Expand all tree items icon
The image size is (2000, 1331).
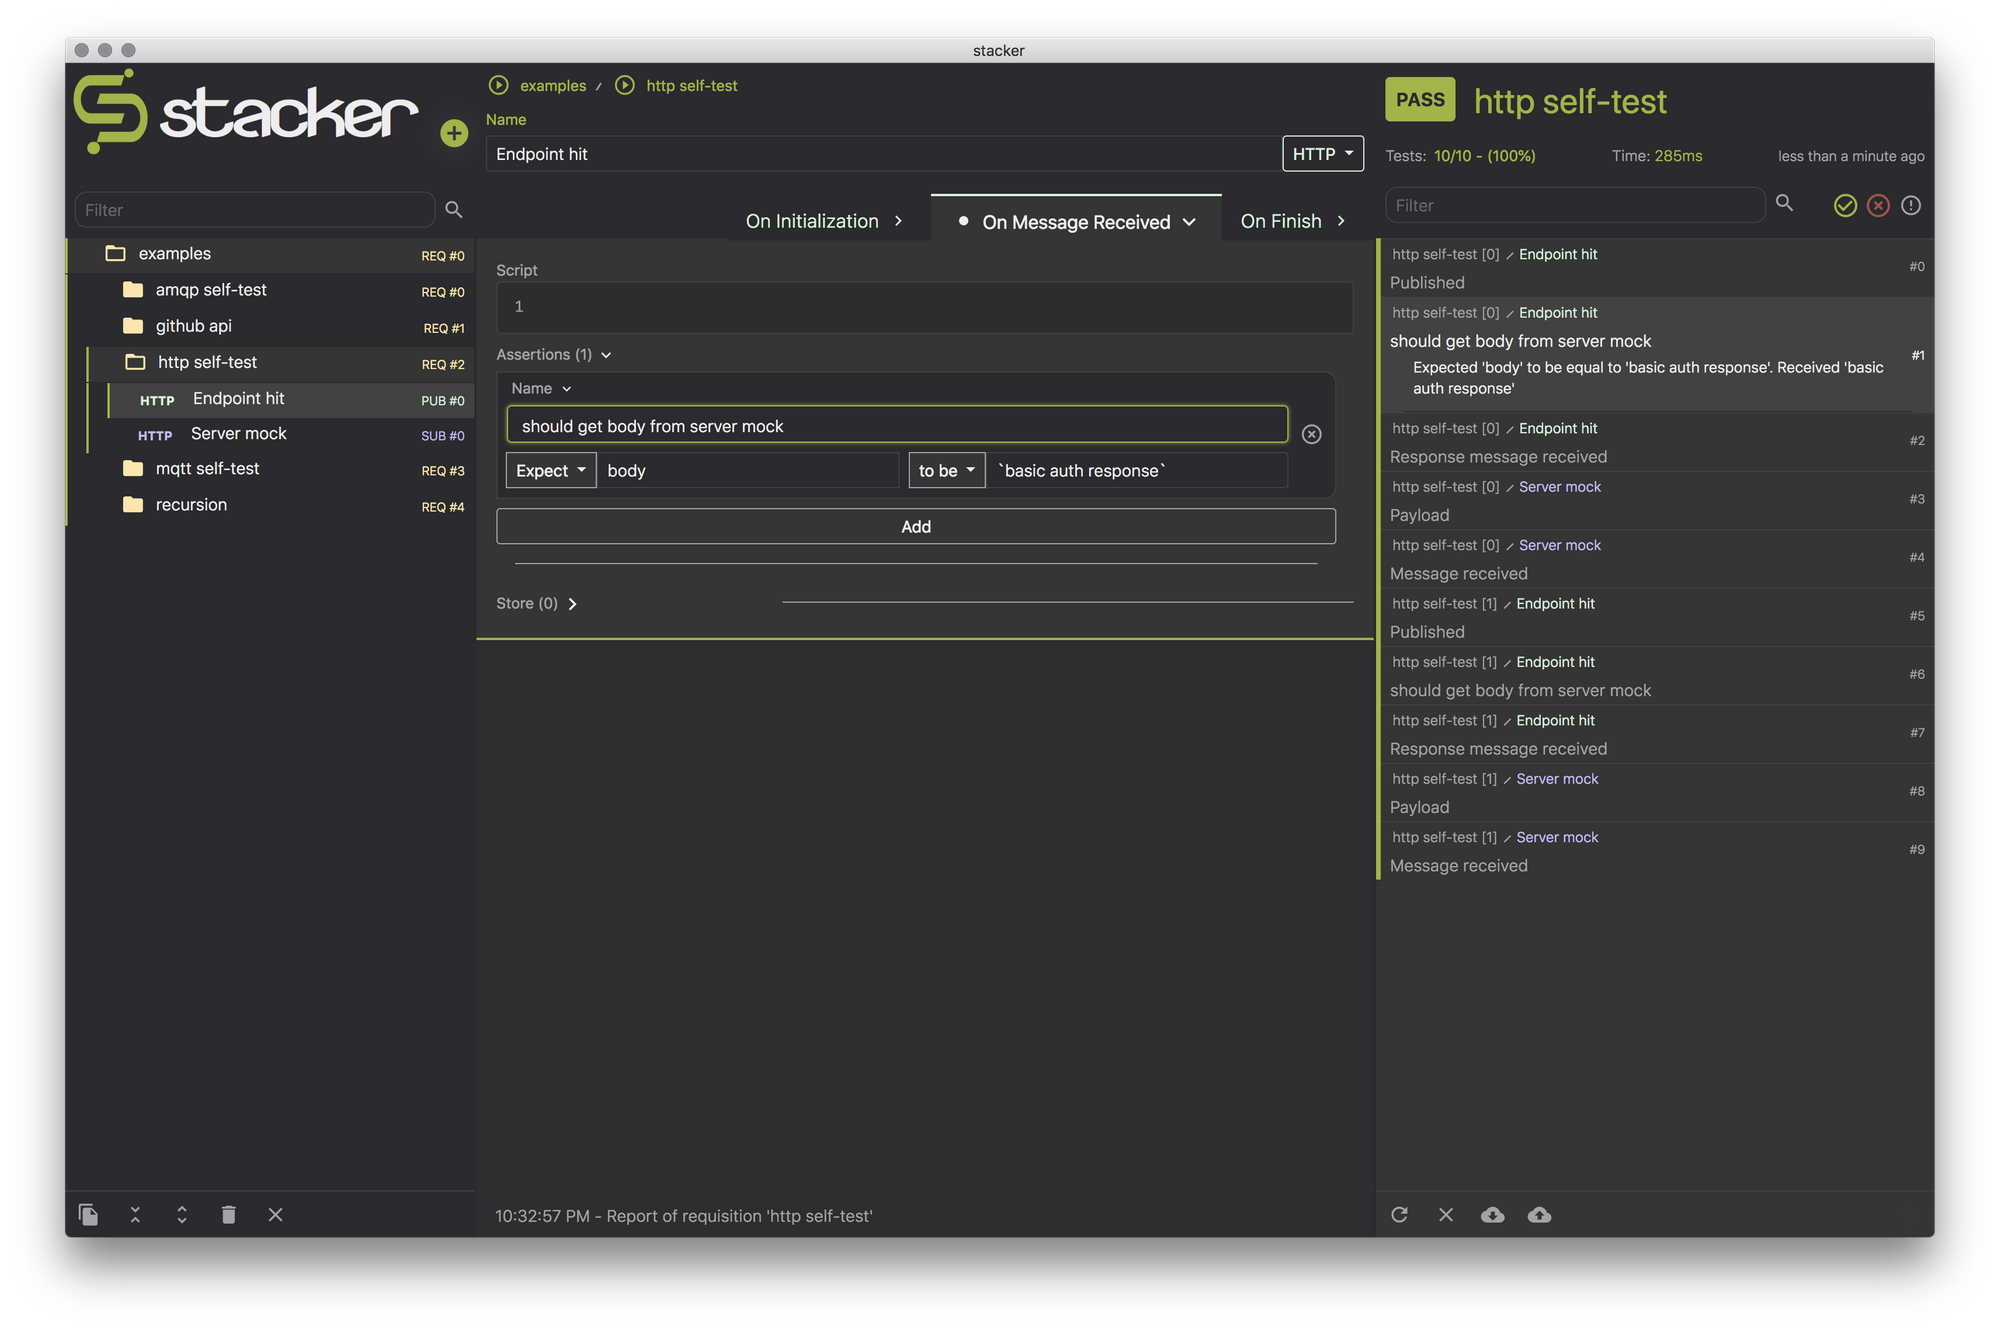(x=182, y=1214)
